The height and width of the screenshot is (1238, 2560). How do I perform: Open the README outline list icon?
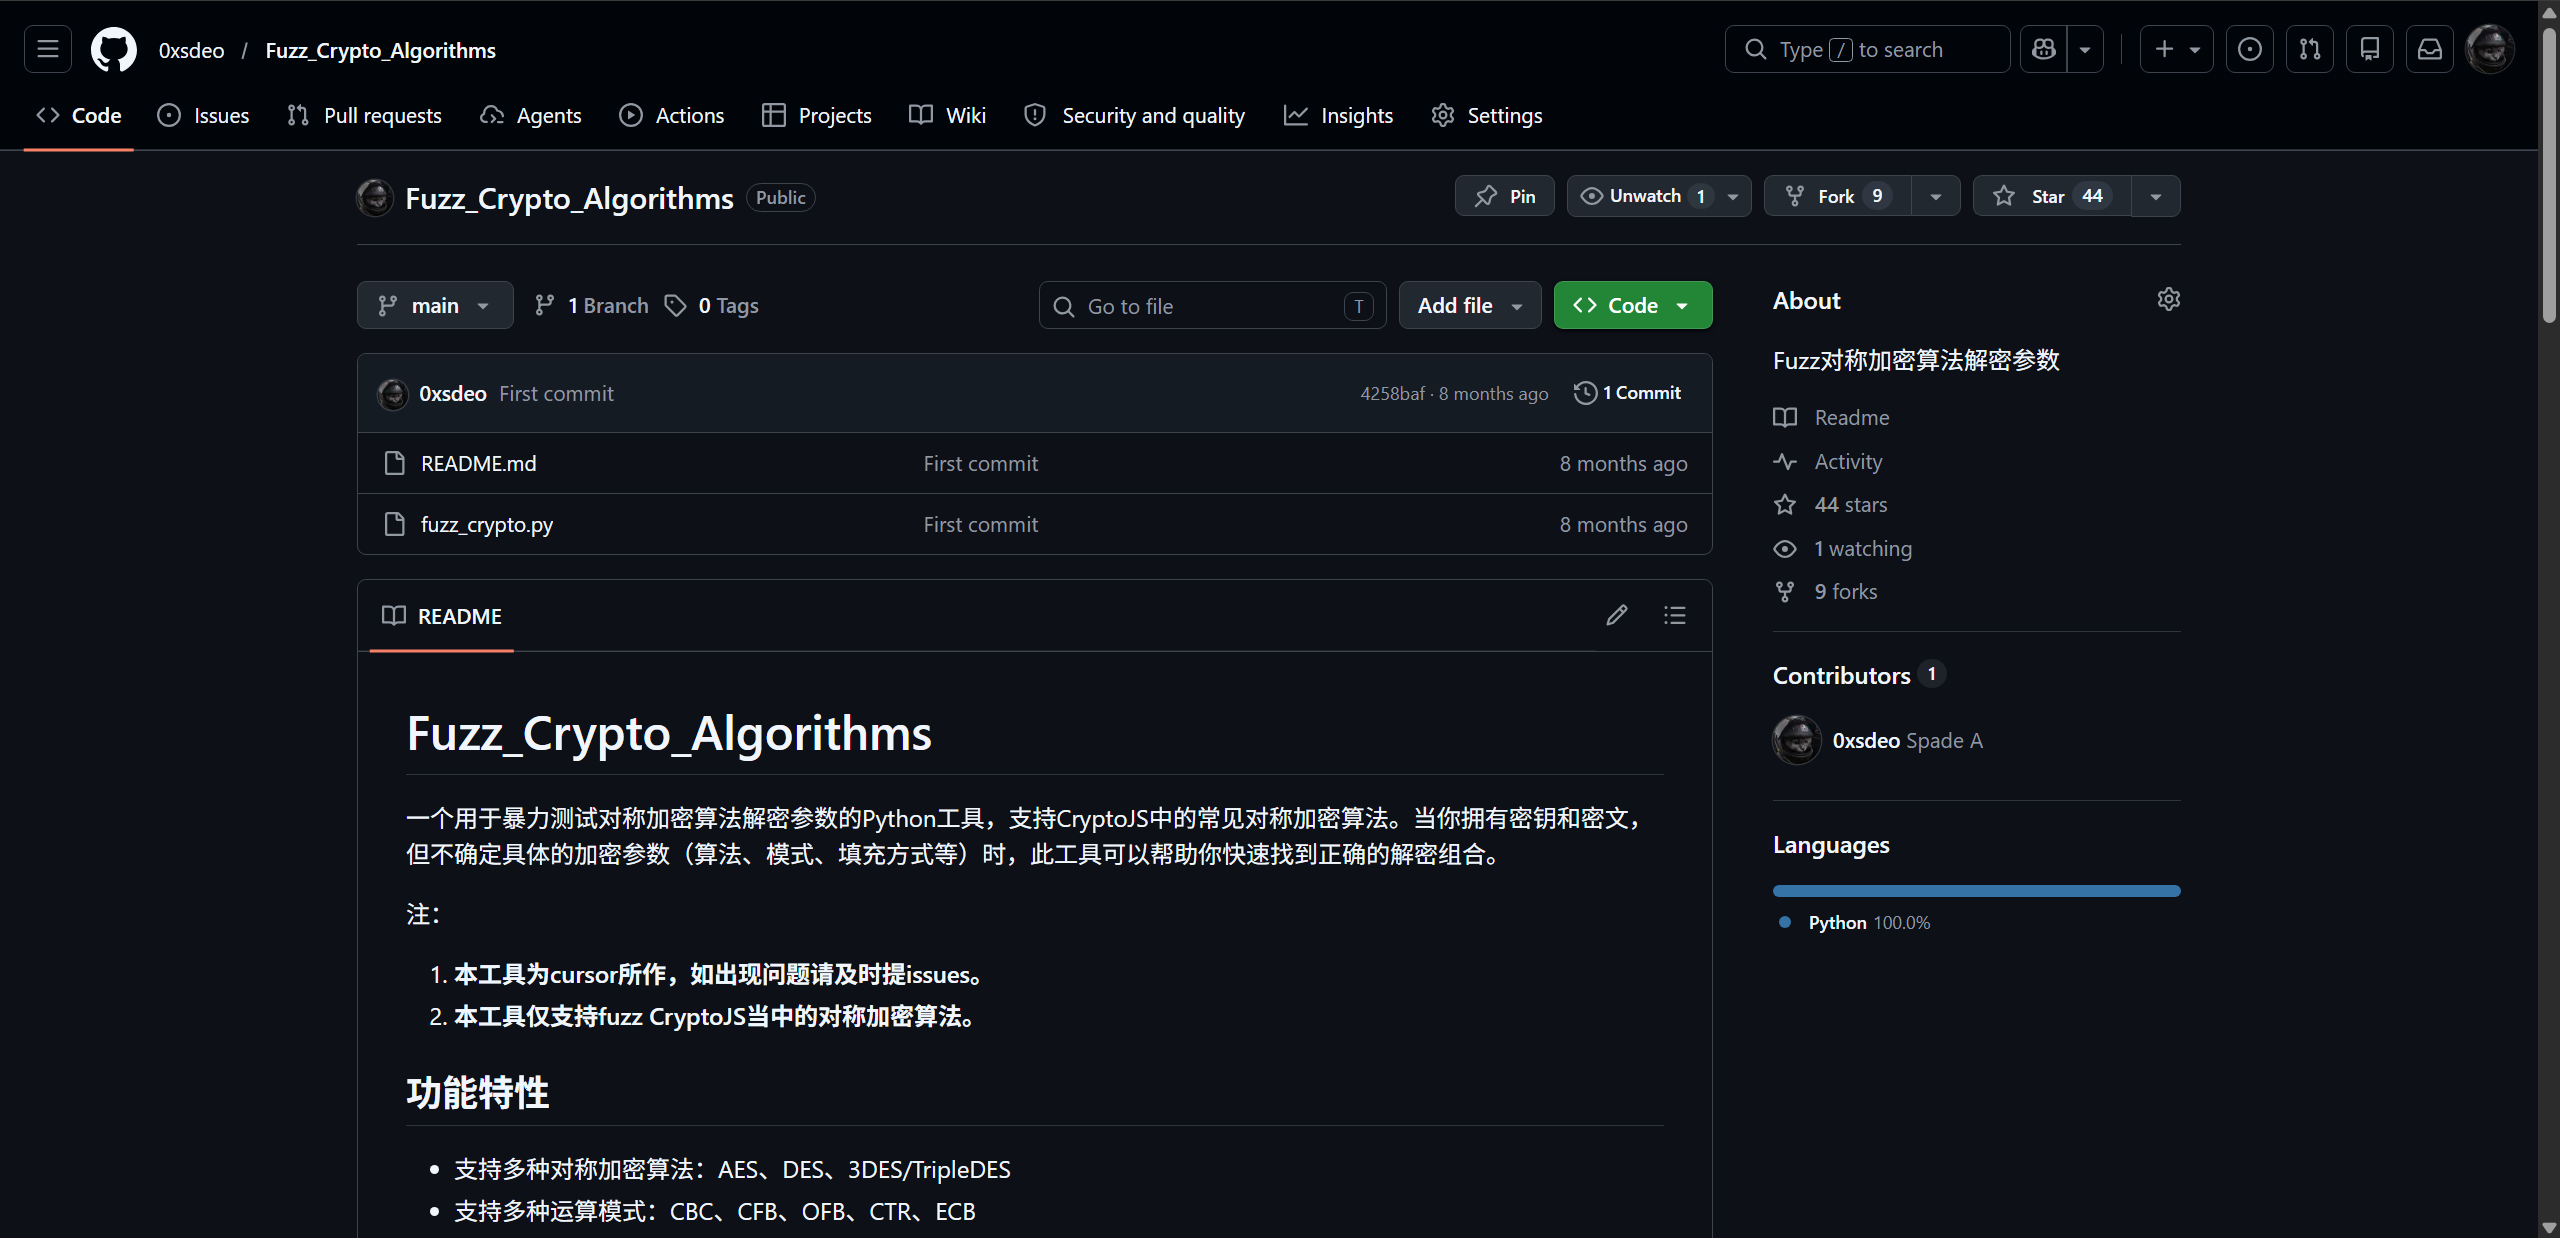[1675, 615]
